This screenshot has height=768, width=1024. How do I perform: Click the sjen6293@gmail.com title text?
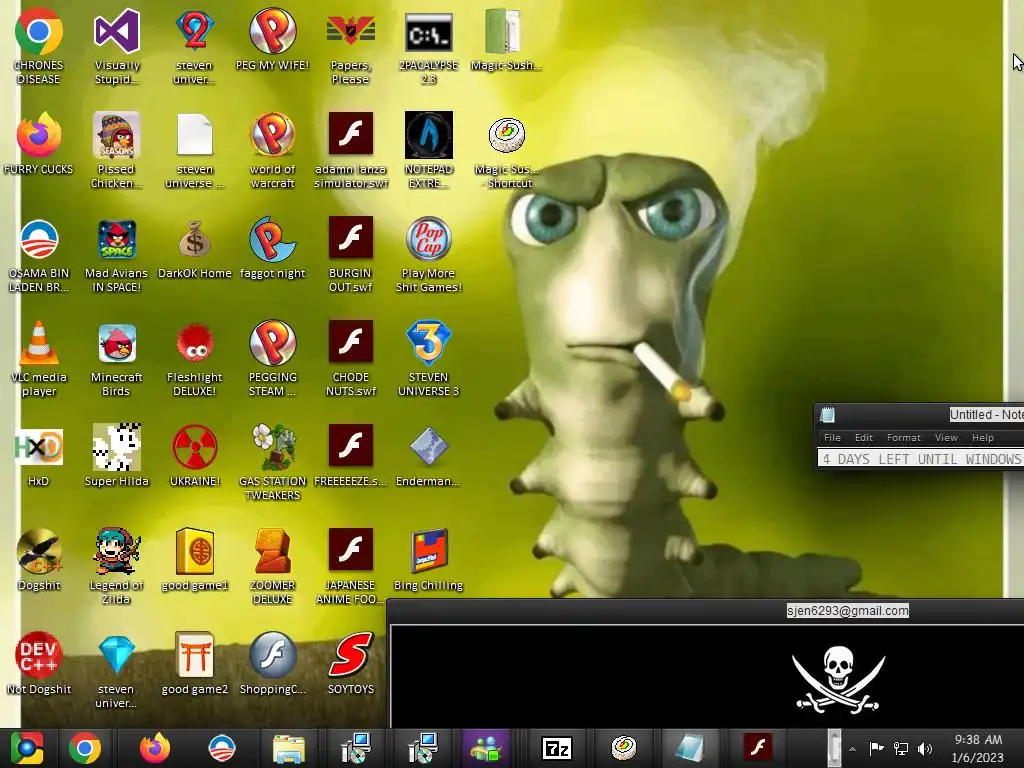click(848, 611)
